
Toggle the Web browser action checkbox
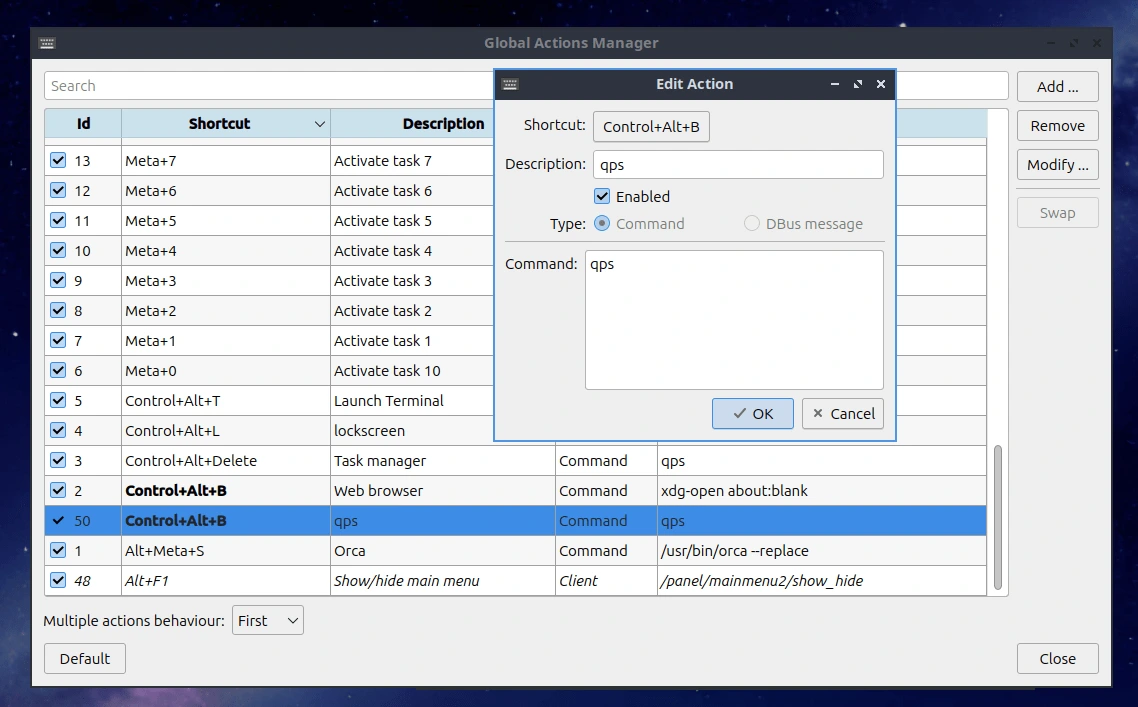(58, 490)
